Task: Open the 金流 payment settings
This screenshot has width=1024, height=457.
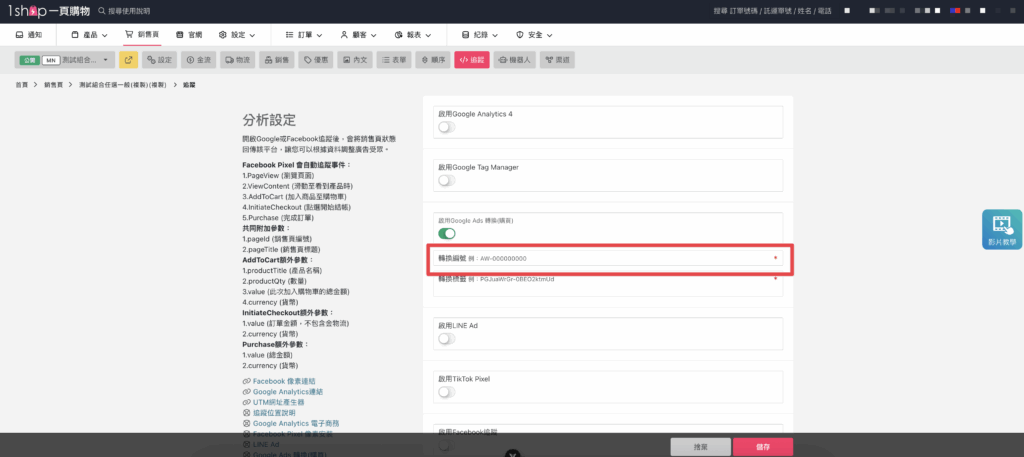Action: click(198, 60)
